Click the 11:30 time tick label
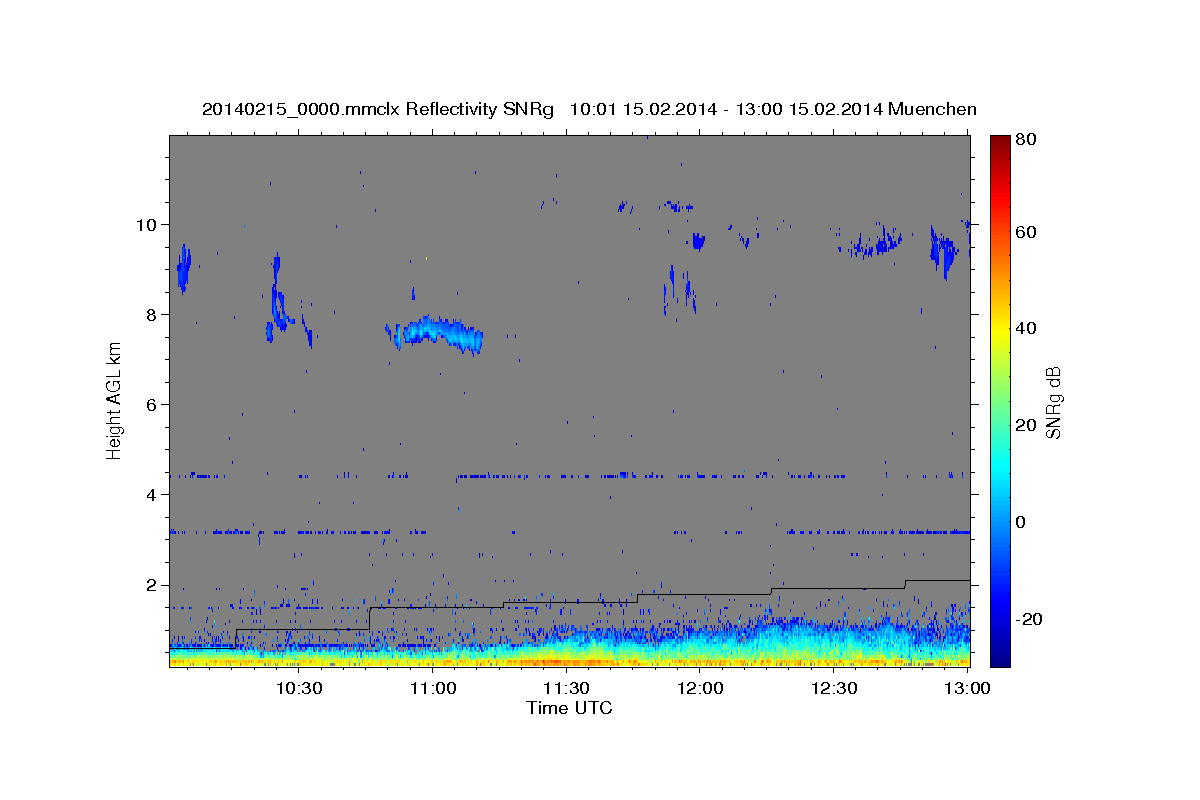Viewport: 1200px width, 800px height. tap(567, 688)
